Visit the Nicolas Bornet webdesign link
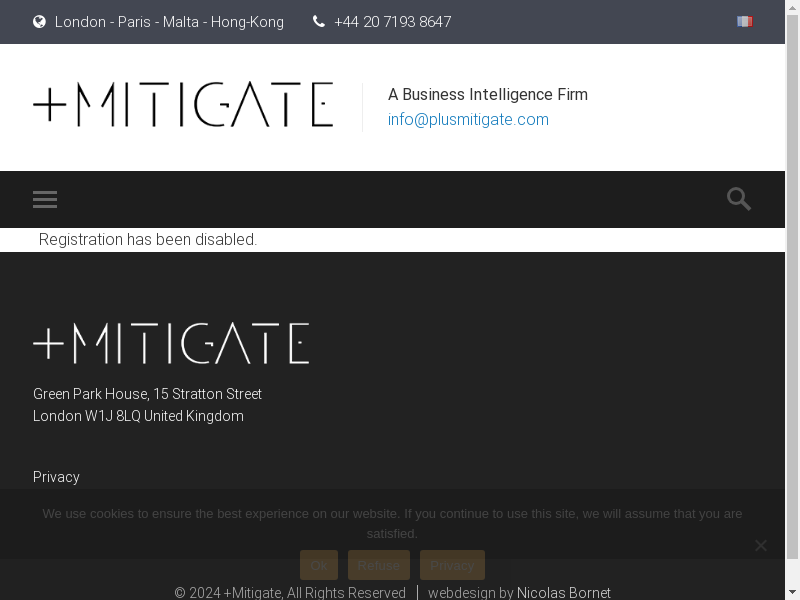 point(563,593)
